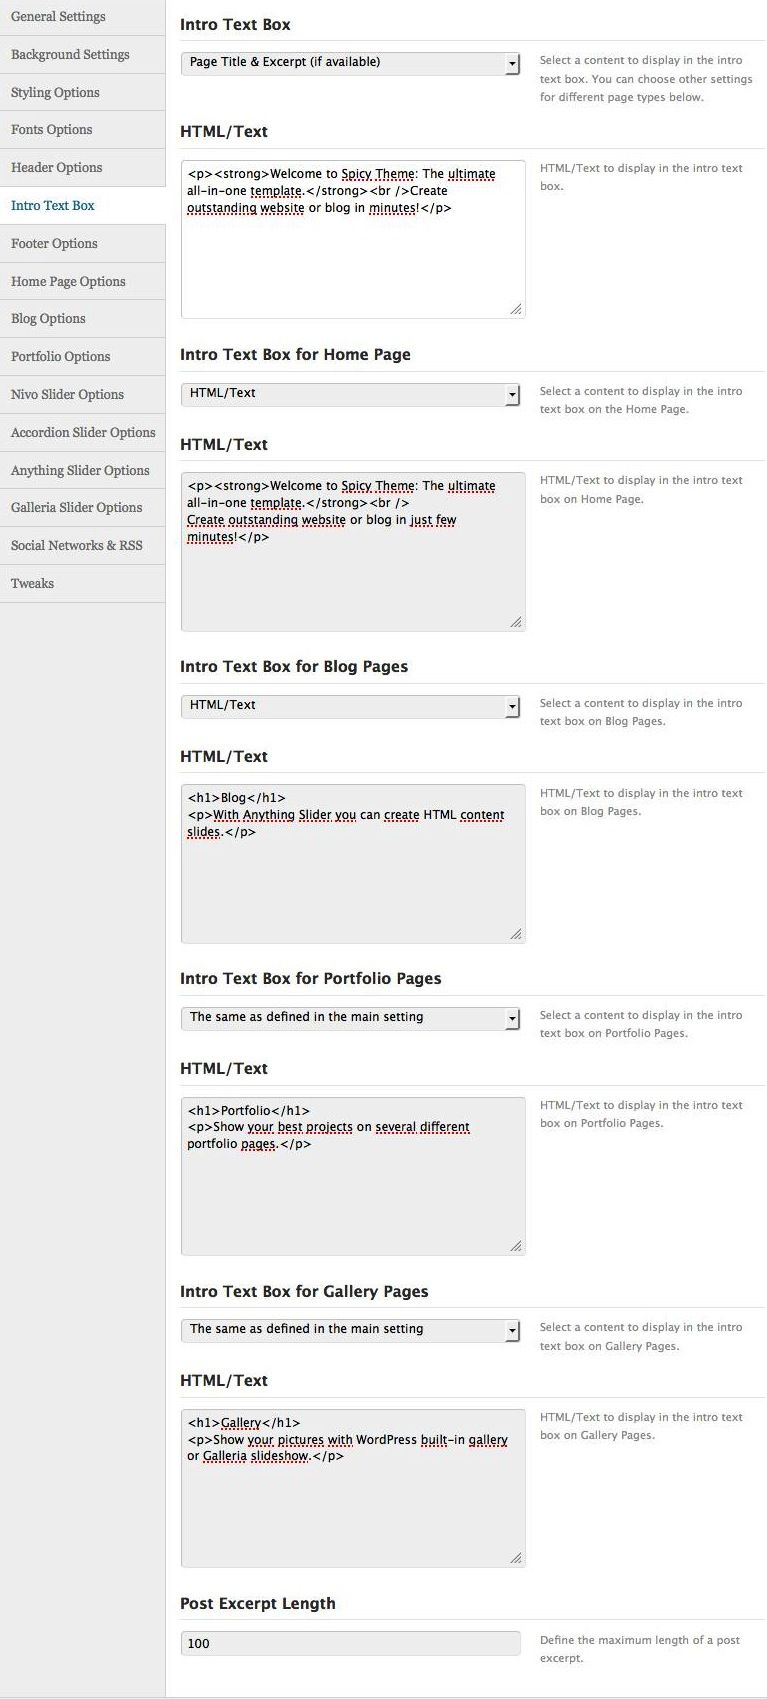Open Intro Text Box for Home Page dropdown

(x=350, y=394)
